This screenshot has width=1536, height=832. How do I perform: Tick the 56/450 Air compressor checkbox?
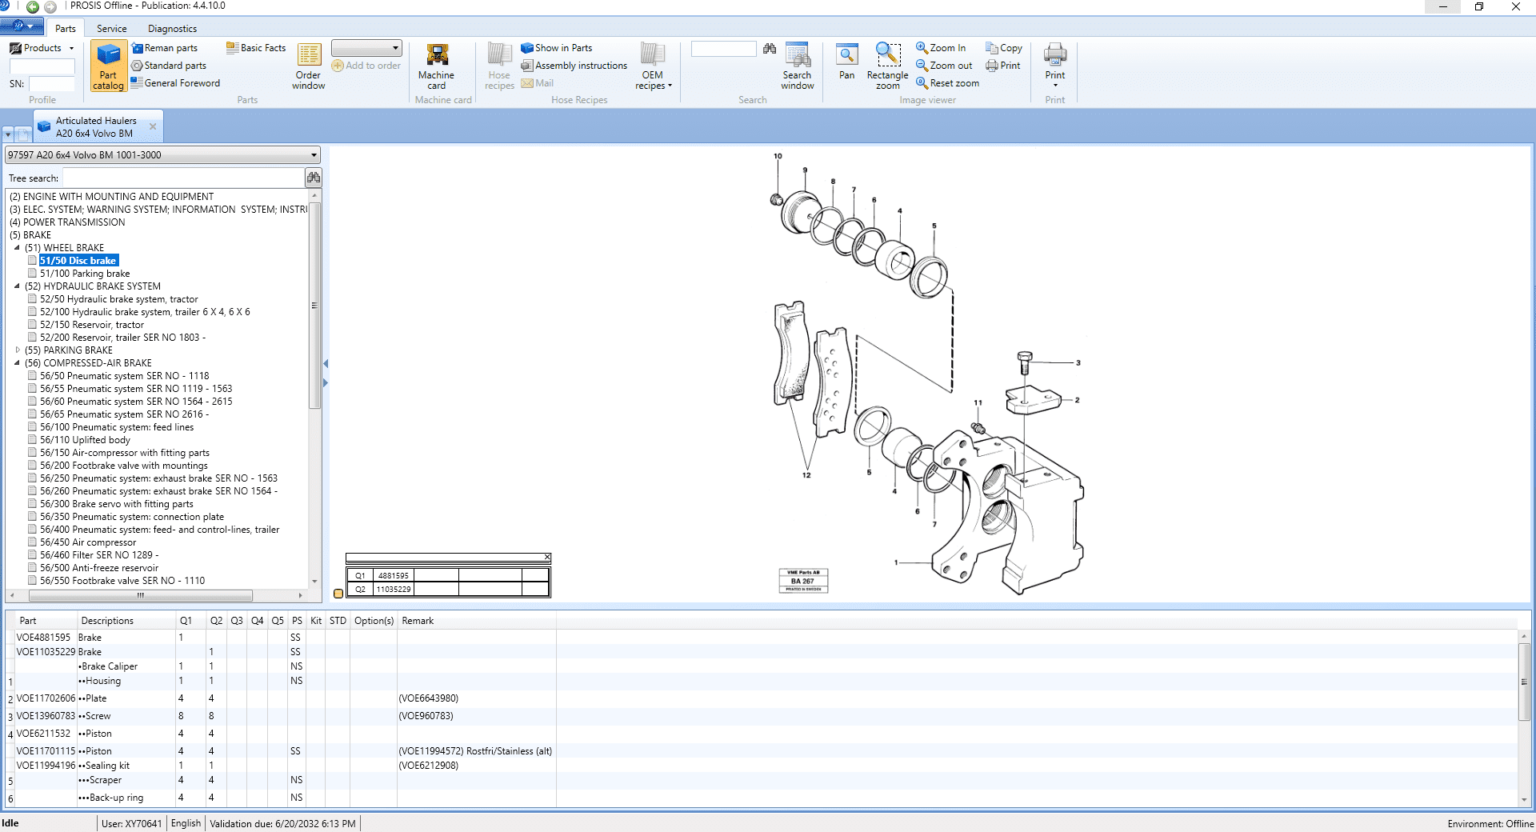point(32,542)
